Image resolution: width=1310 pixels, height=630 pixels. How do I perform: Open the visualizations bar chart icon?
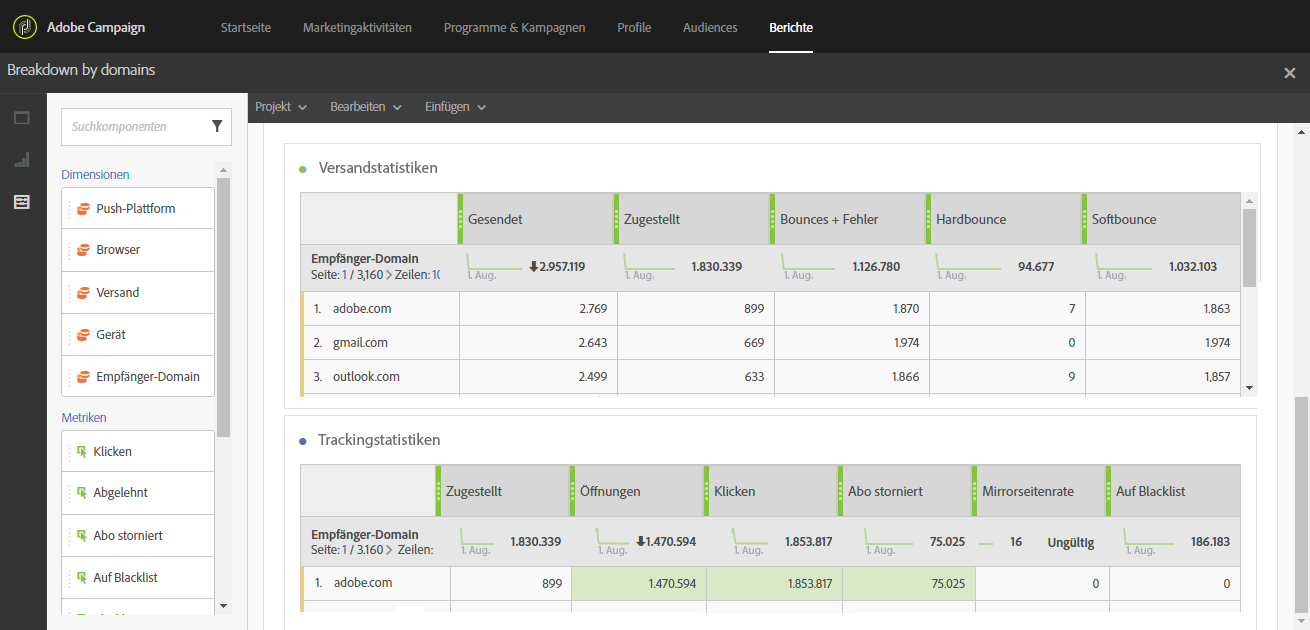pos(22,160)
